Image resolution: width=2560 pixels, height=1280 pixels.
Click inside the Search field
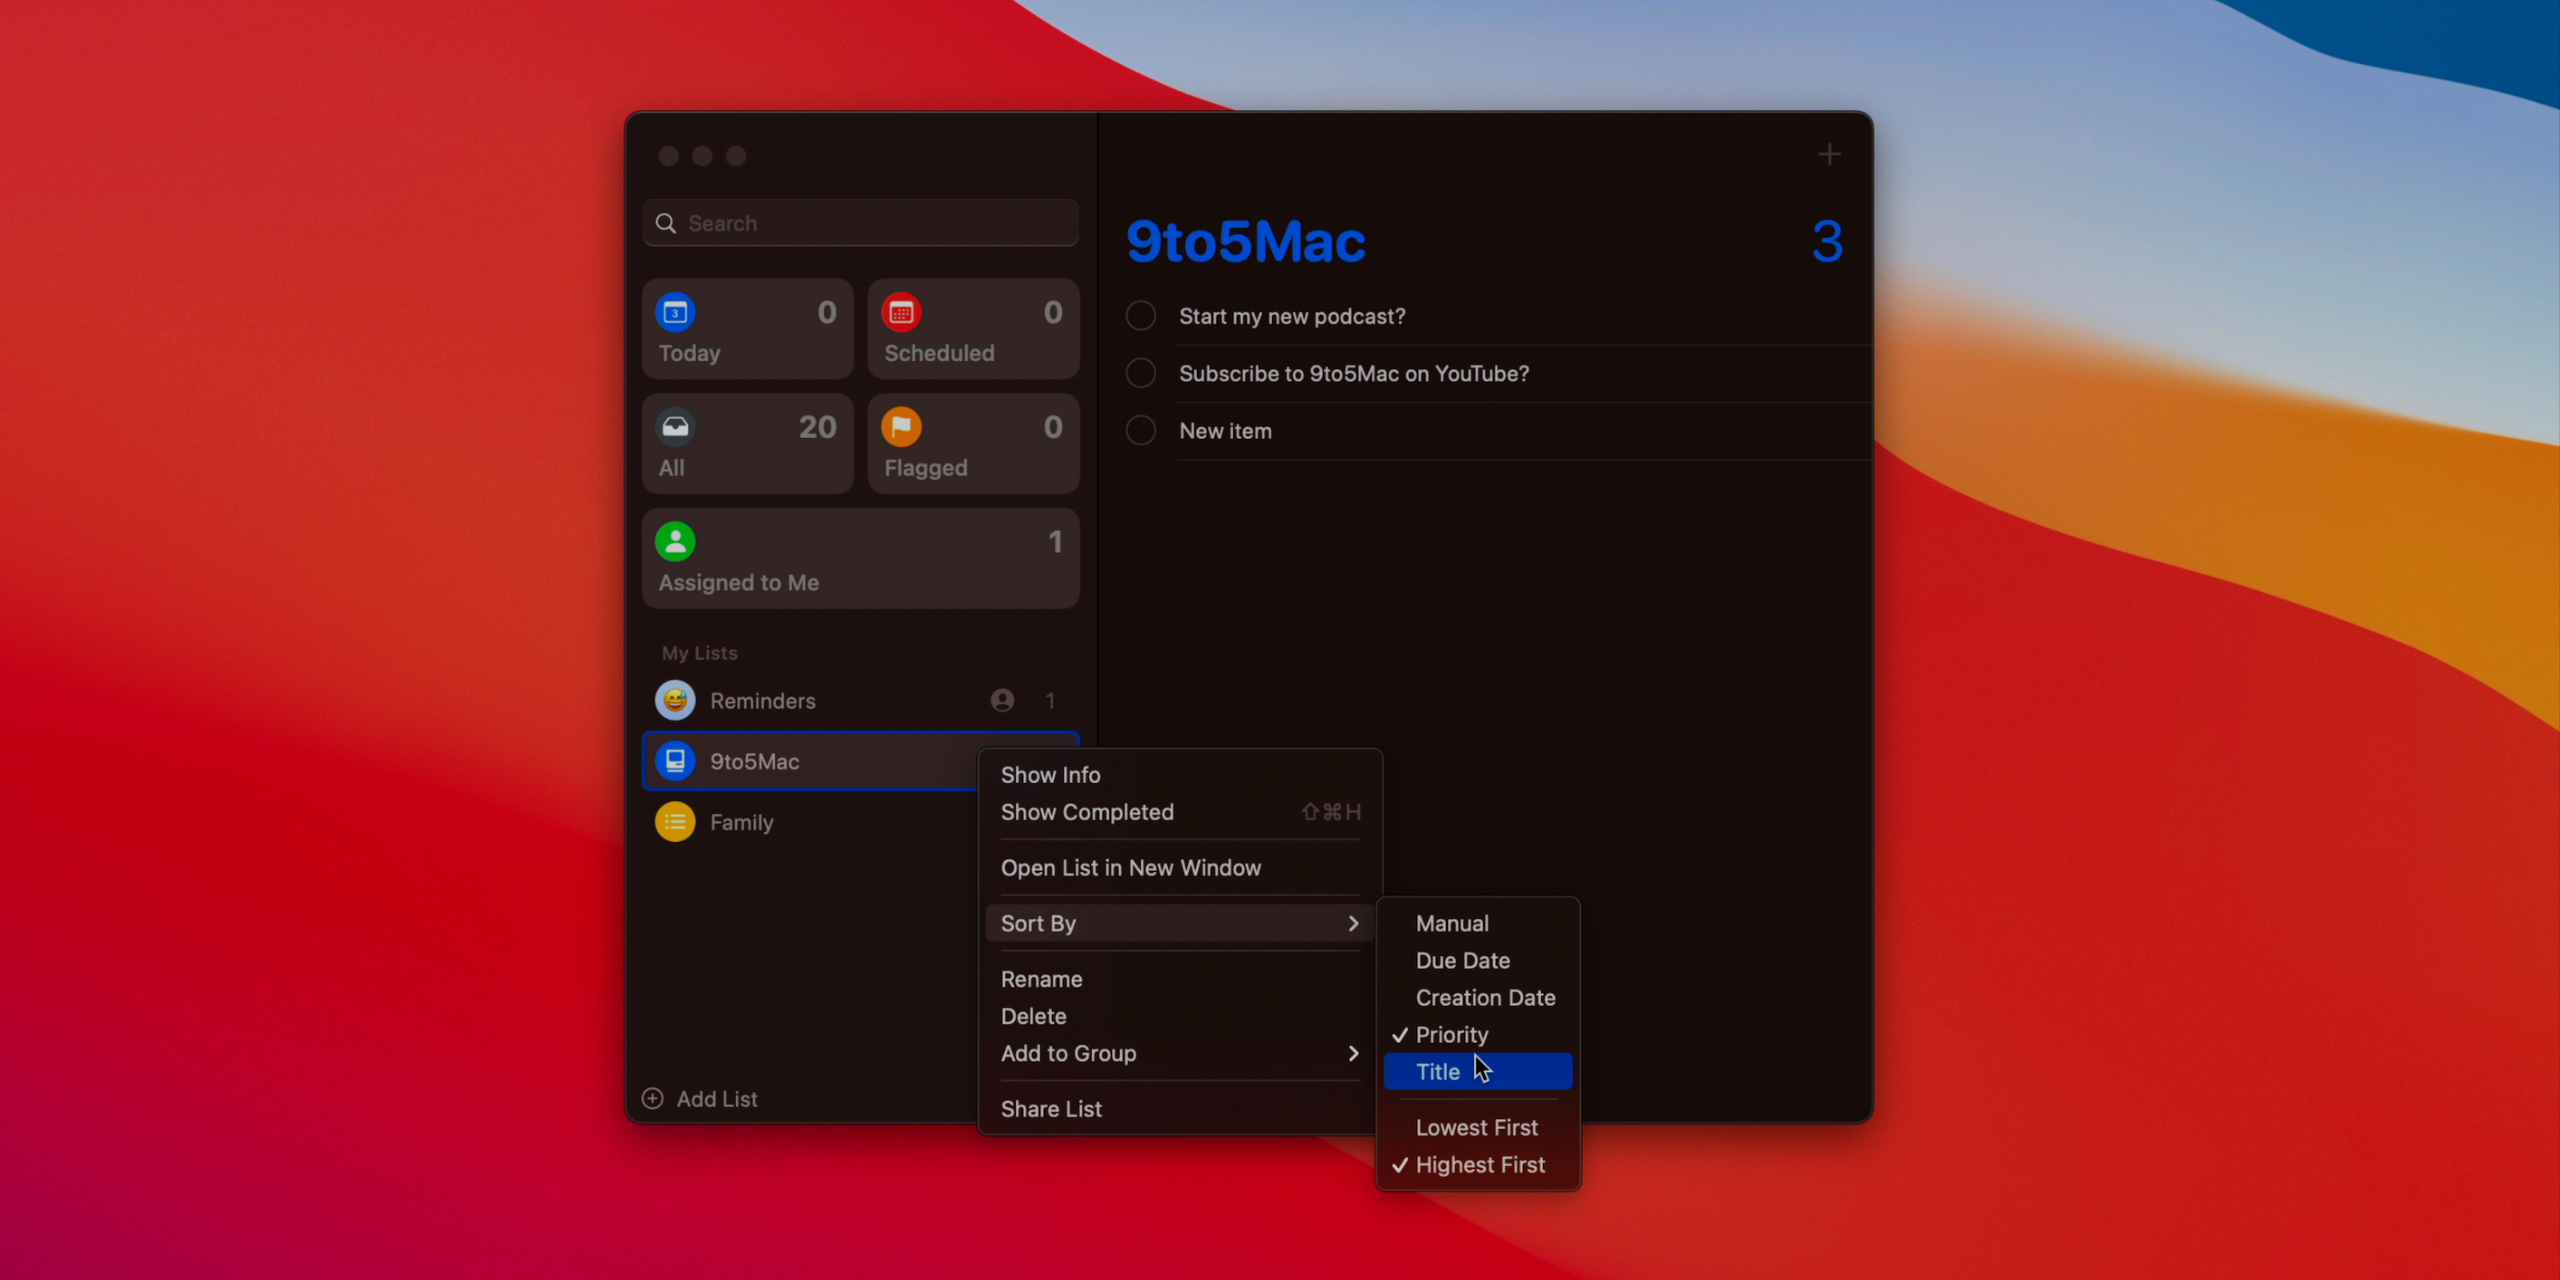pos(860,222)
